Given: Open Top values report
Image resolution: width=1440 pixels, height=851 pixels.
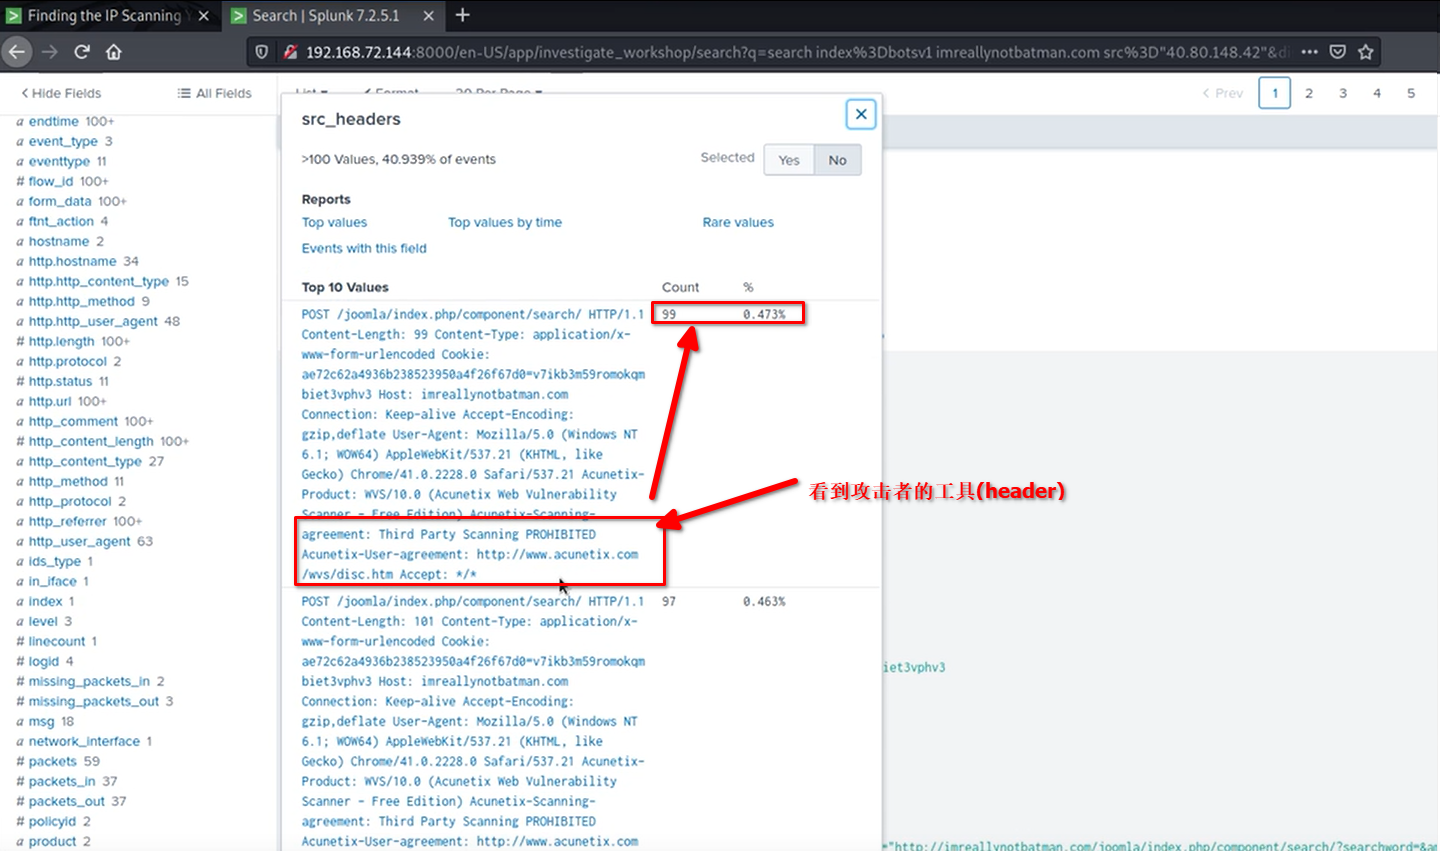Looking at the screenshot, I should (334, 222).
